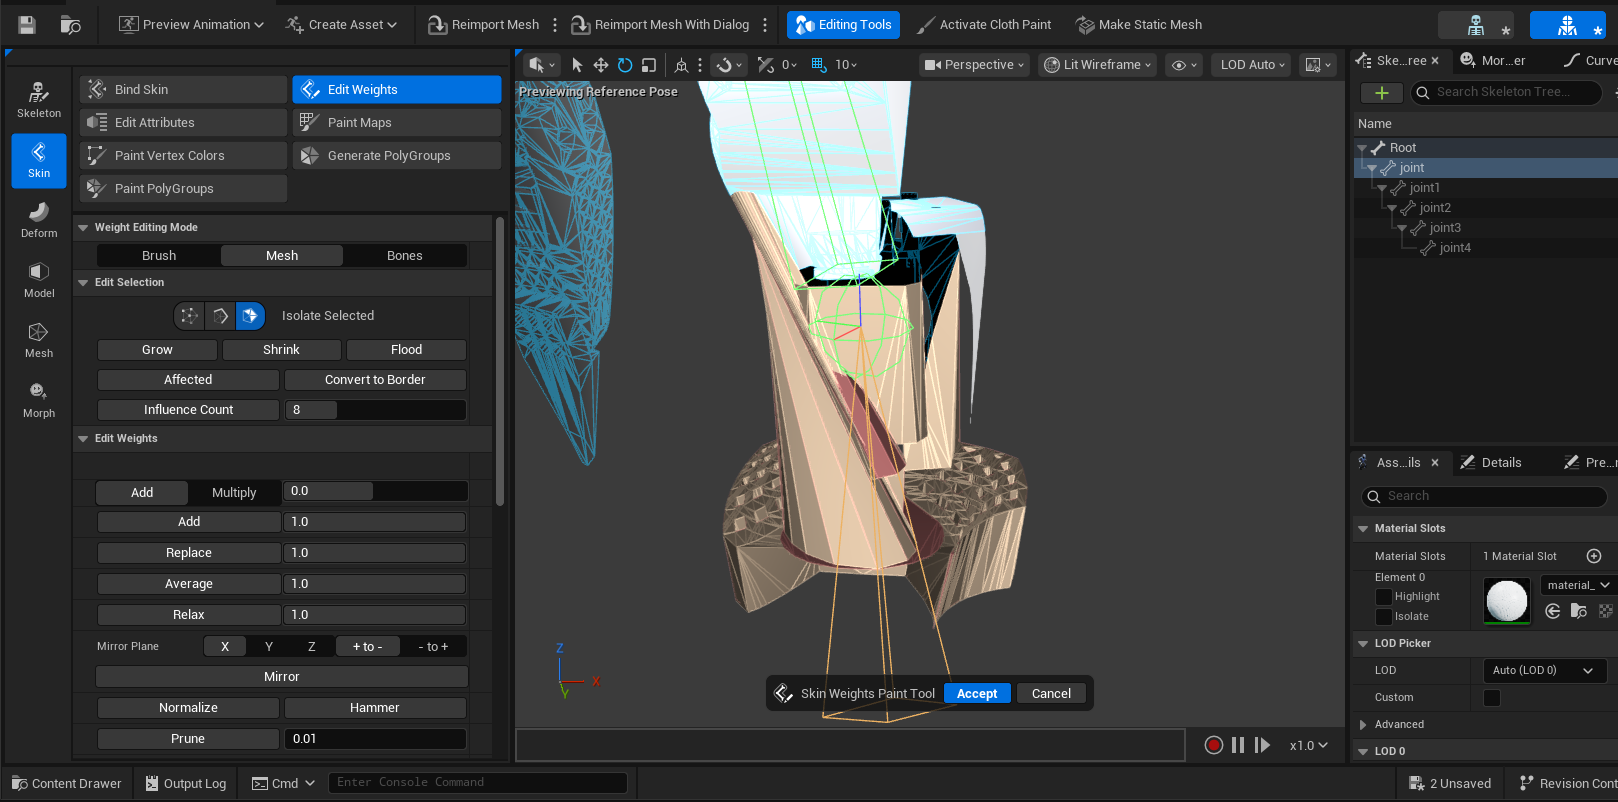The image size is (1618, 802).
Task: Click the Flood selection button
Action: click(x=406, y=350)
